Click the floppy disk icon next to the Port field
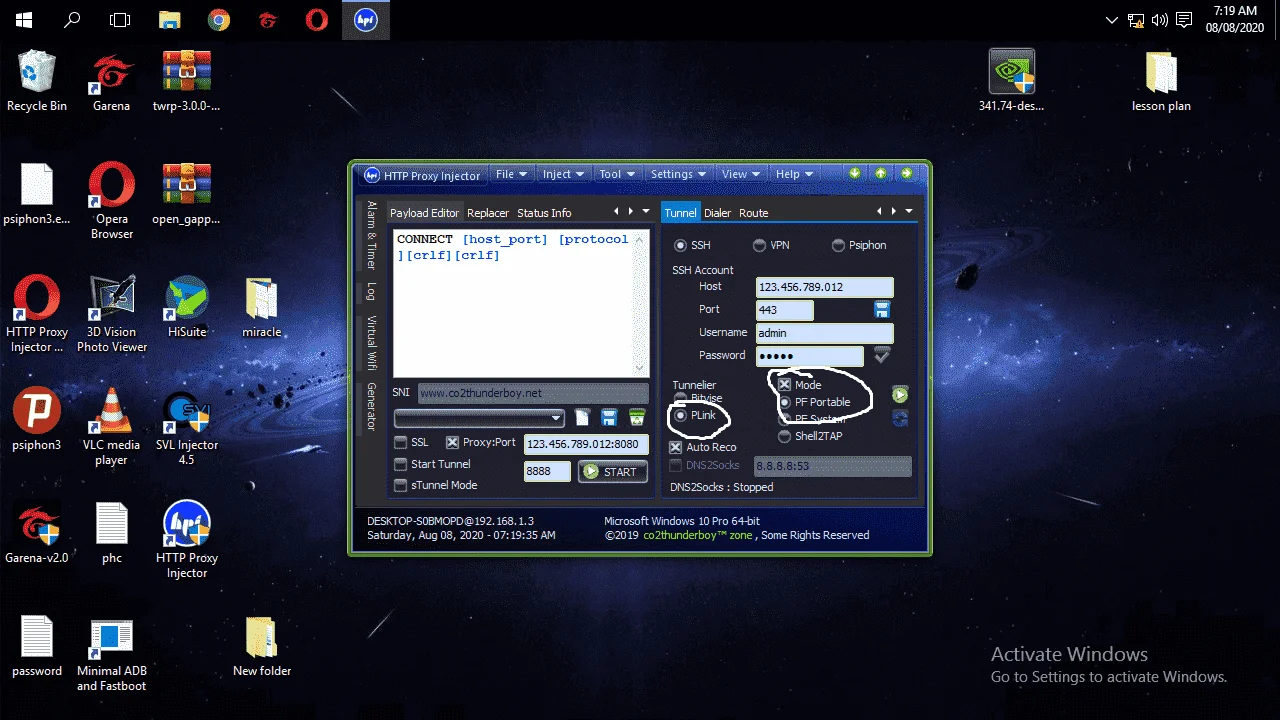1280x720 pixels. [x=882, y=309]
